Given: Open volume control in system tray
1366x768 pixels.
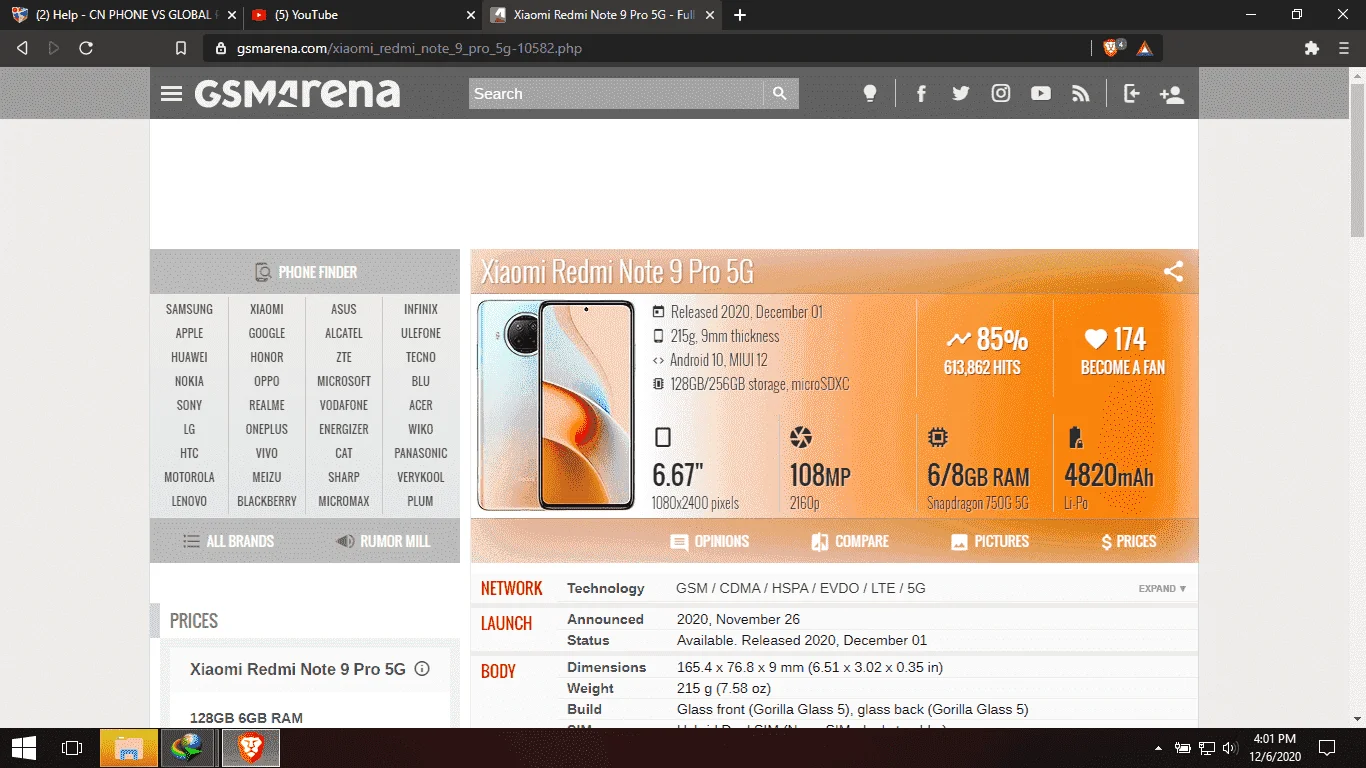Looking at the screenshot, I should tap(1229, 748).
